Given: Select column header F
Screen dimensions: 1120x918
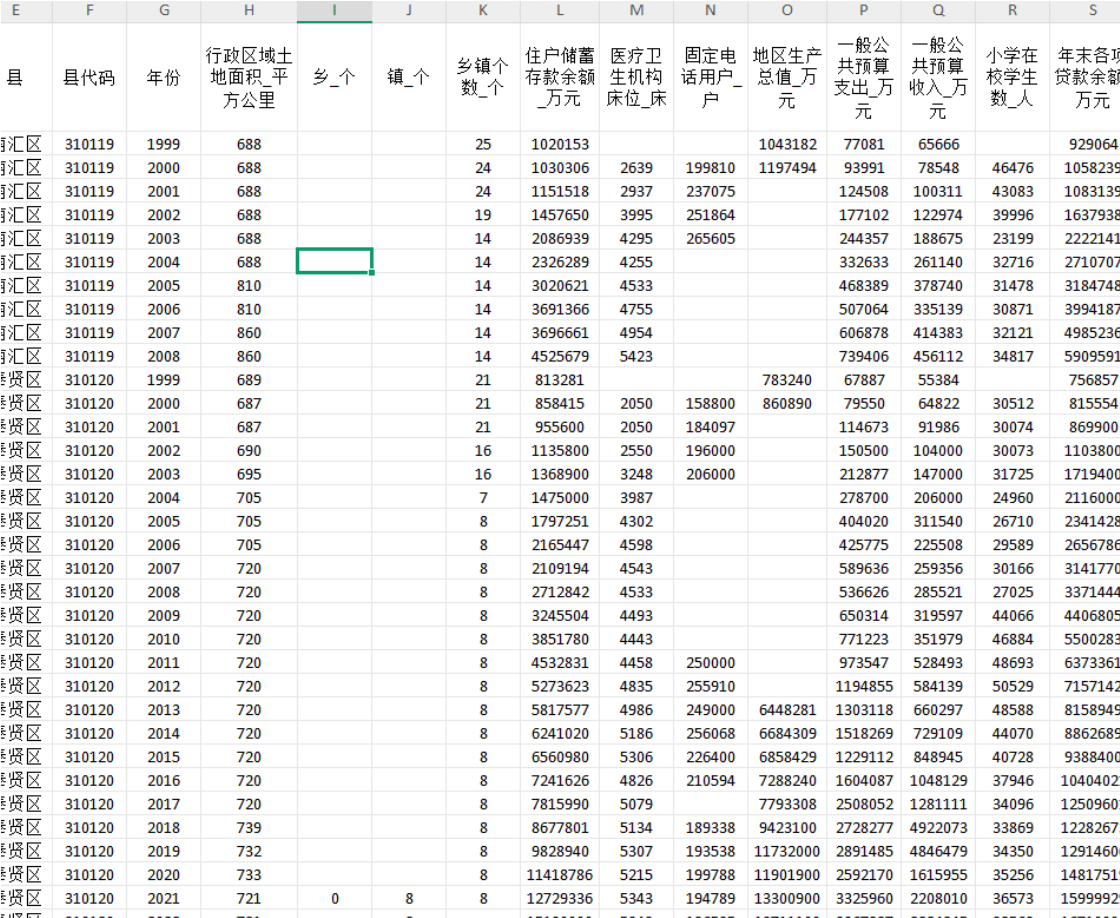Looking at the screenshot, I should (89, 11).
